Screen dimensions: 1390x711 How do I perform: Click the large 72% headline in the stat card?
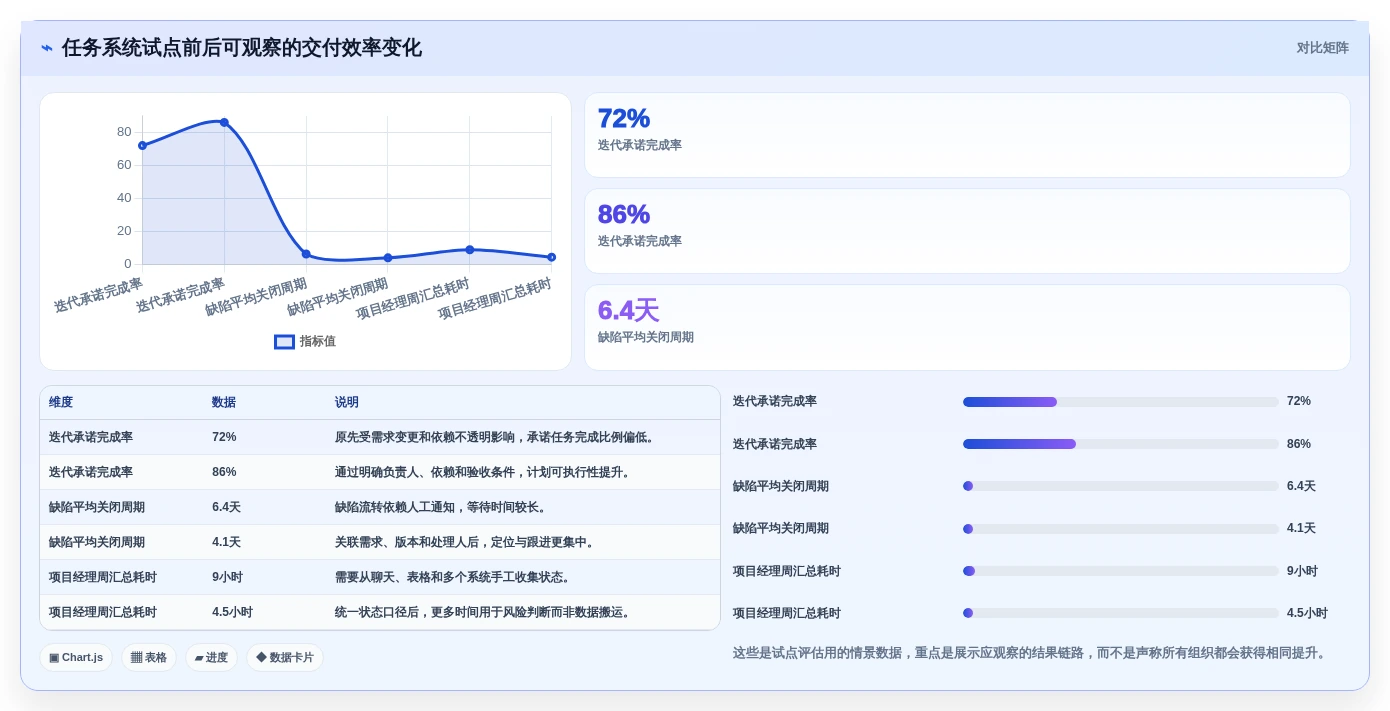point(624,118)
